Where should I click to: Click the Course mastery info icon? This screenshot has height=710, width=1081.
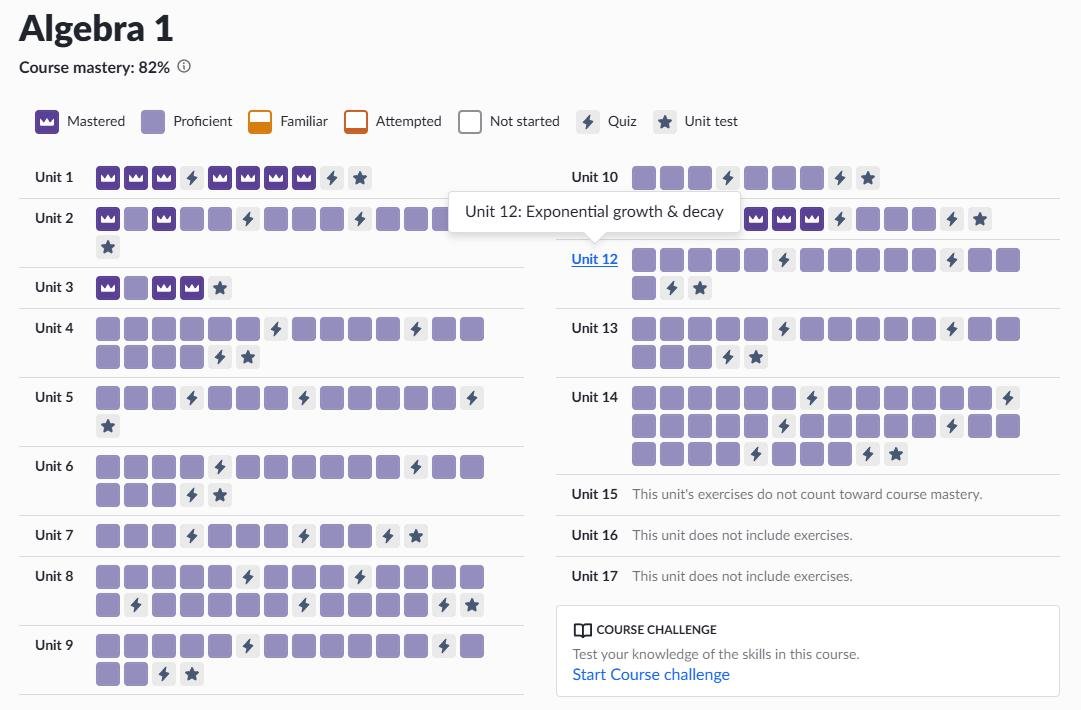pos(184,67)
